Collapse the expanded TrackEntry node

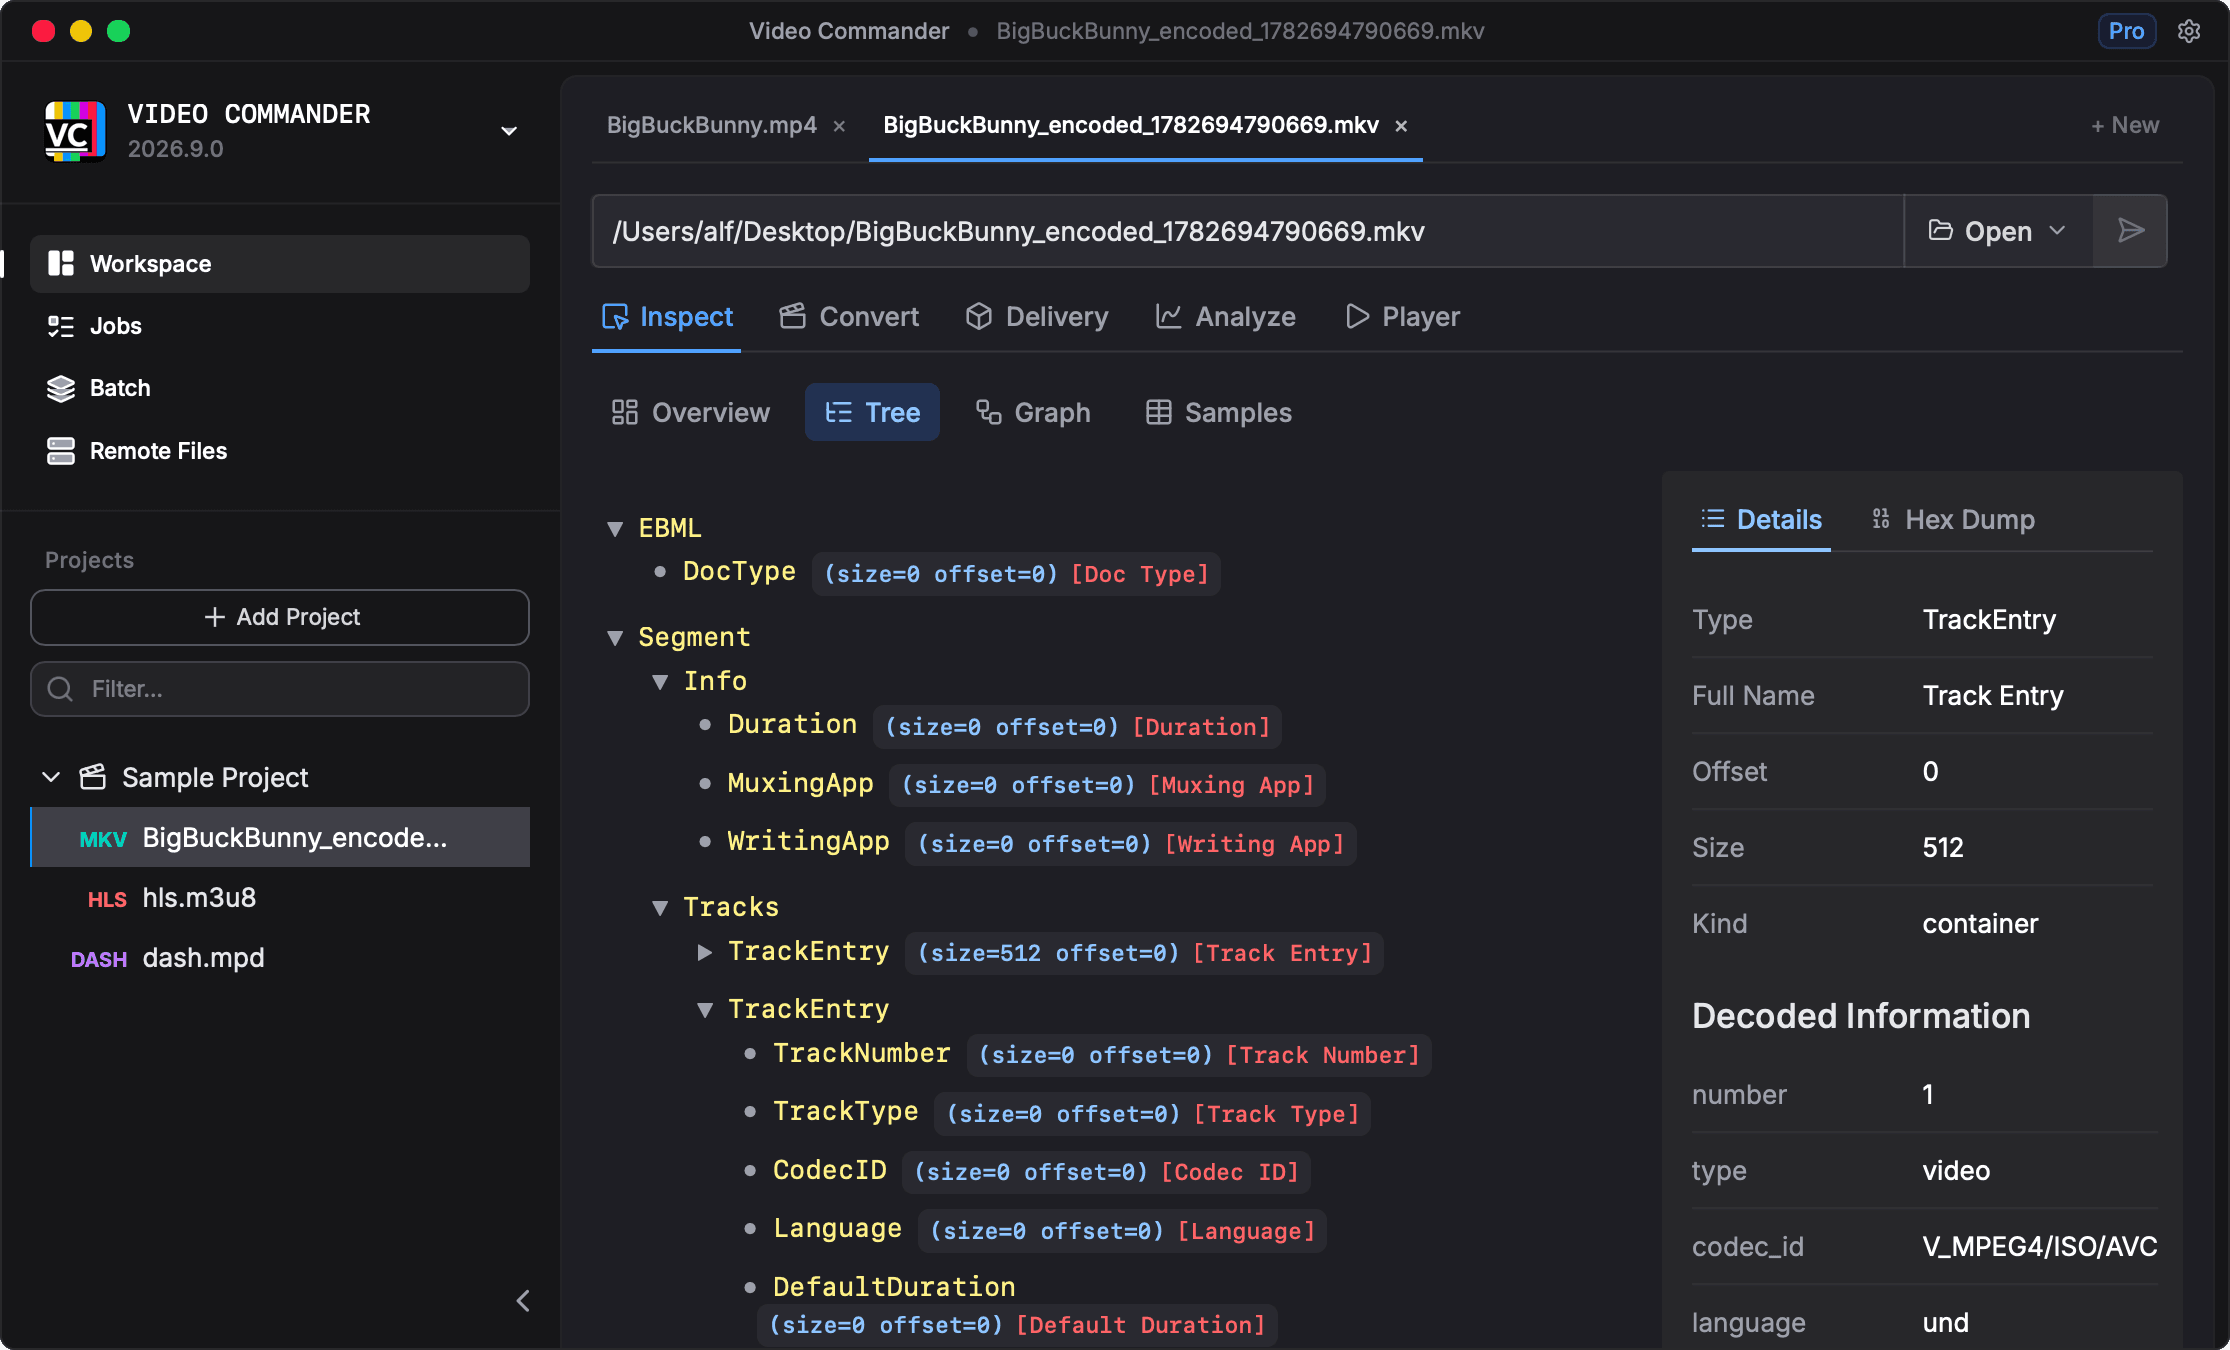pos(705,1010)
